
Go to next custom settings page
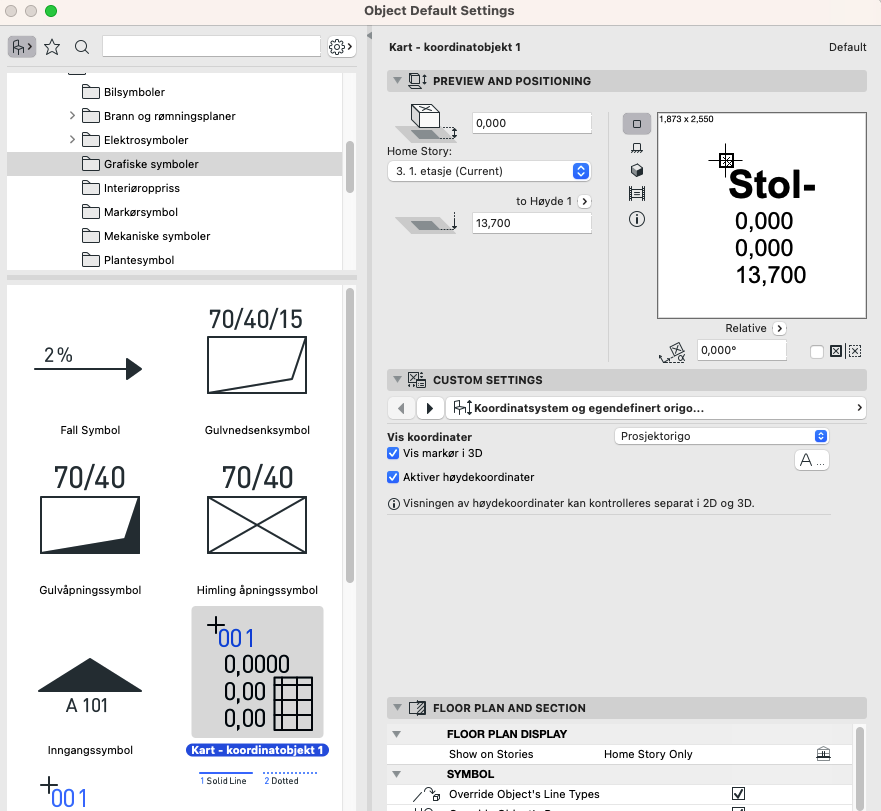[430, 408]
